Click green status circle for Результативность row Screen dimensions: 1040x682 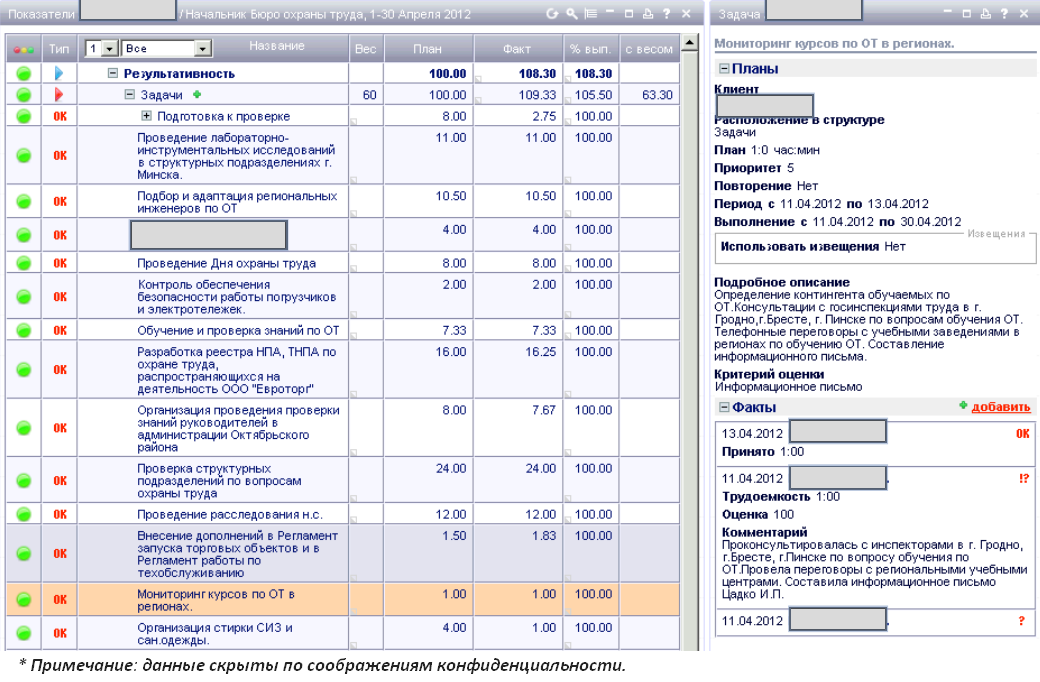(x=23, y=74)
